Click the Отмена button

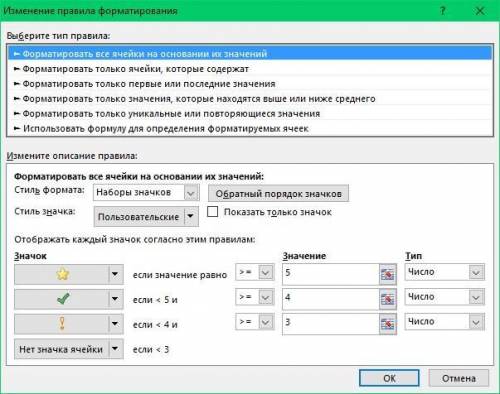[459, 378]
